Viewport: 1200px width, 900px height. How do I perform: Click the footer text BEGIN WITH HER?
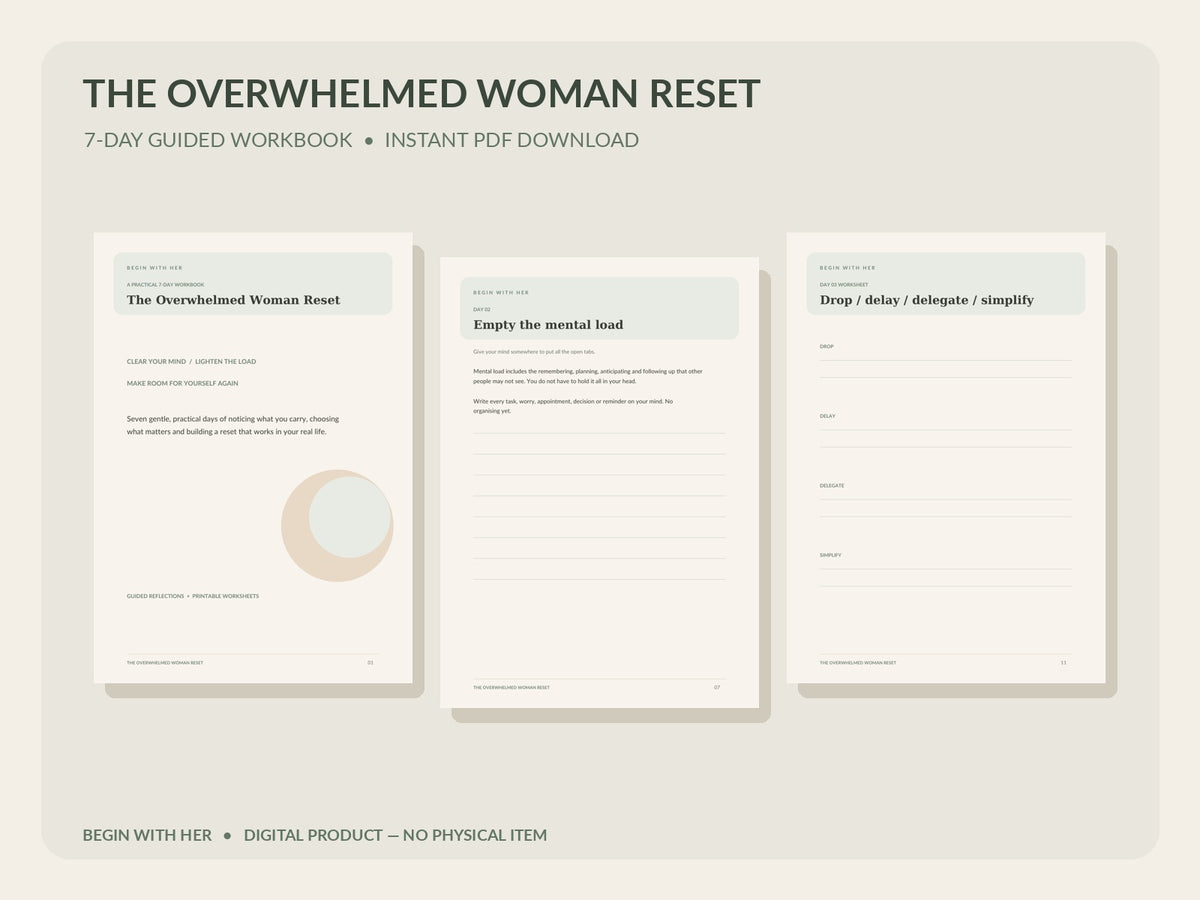(x=147, y=835)
